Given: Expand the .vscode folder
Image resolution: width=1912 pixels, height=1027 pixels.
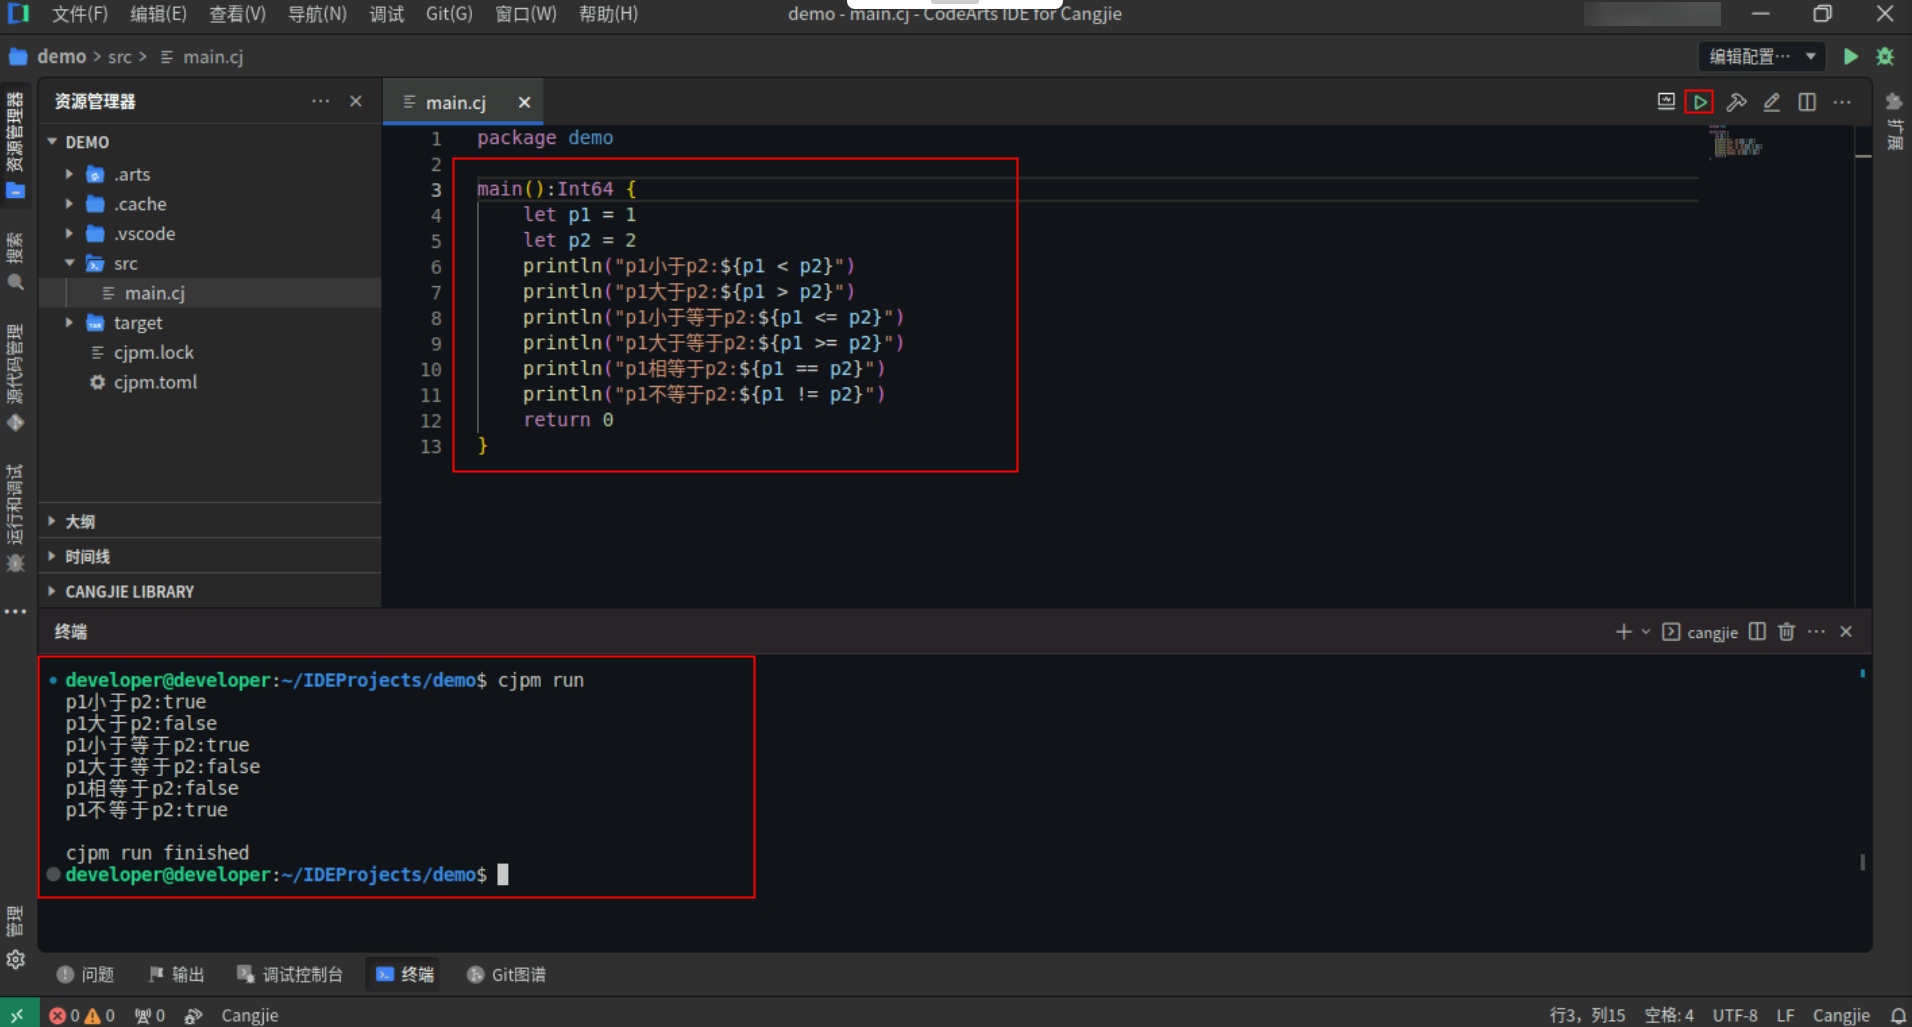Looking at the screenshot, I should 69,234.
